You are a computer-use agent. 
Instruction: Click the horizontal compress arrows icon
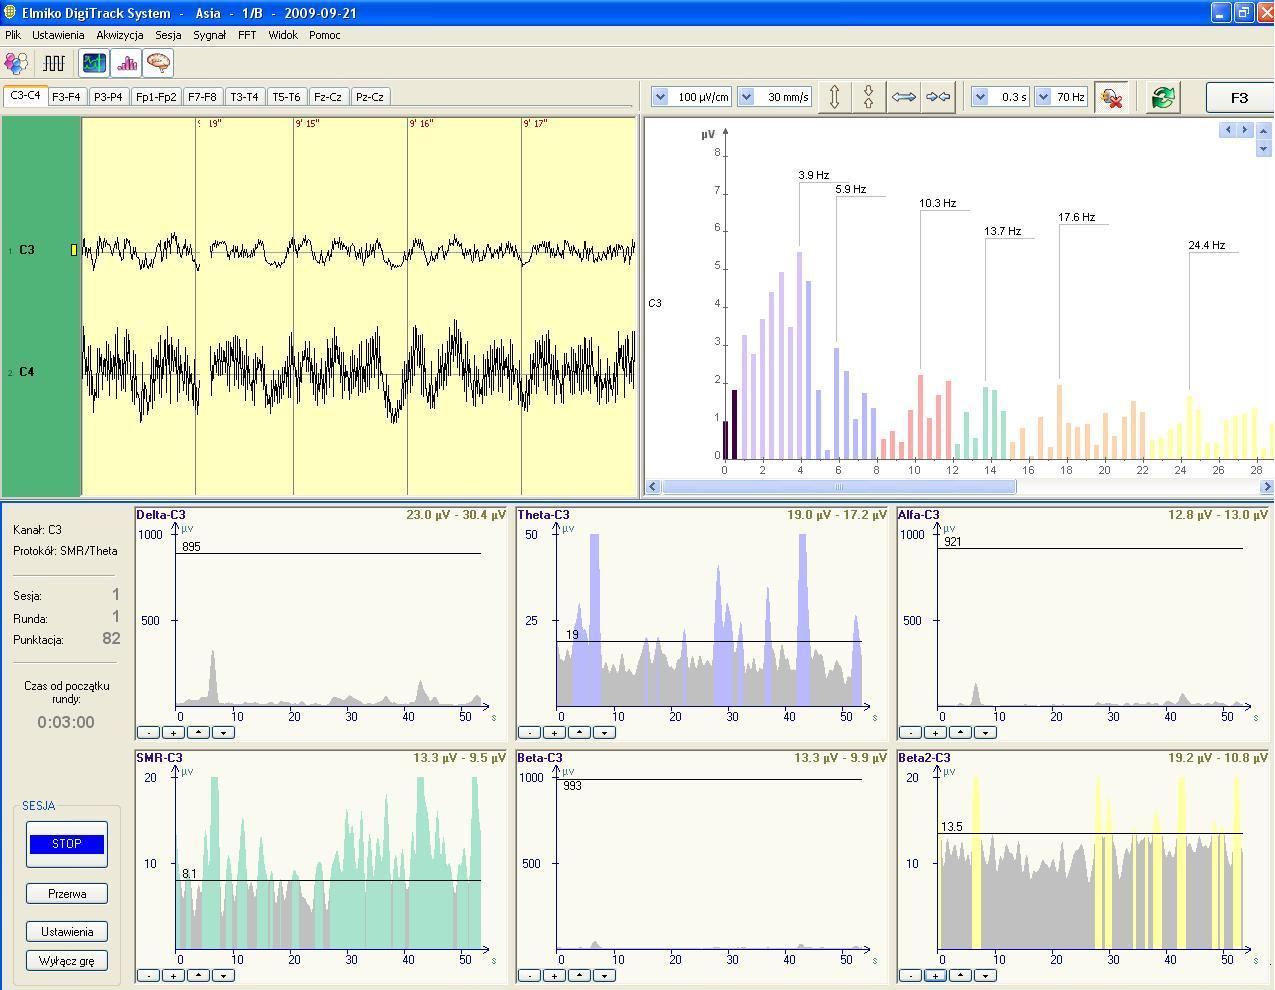938,97
